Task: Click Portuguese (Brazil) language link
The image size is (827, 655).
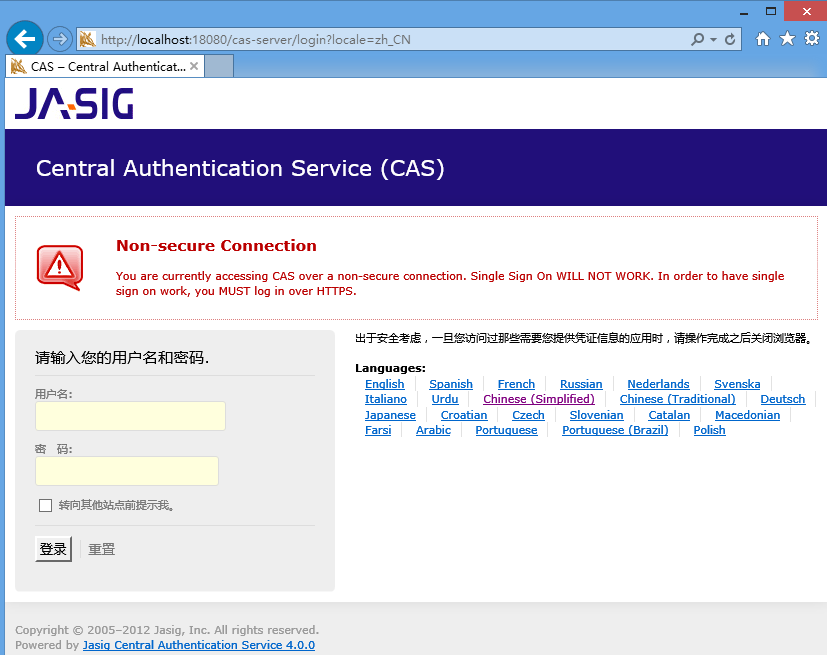Action: [x=615, y=430]
